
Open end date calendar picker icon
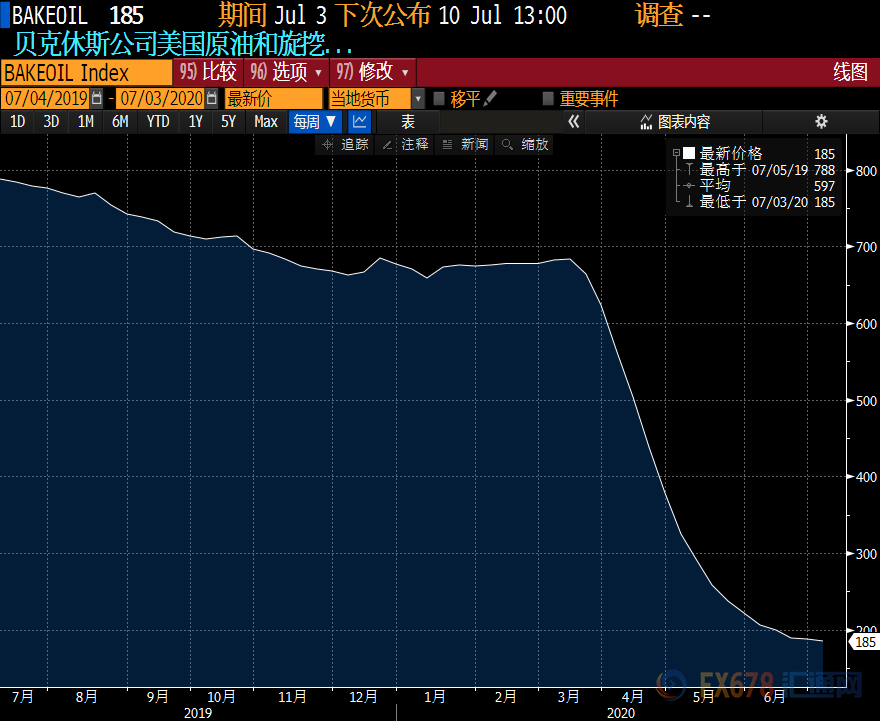click(x=212, y=98)
